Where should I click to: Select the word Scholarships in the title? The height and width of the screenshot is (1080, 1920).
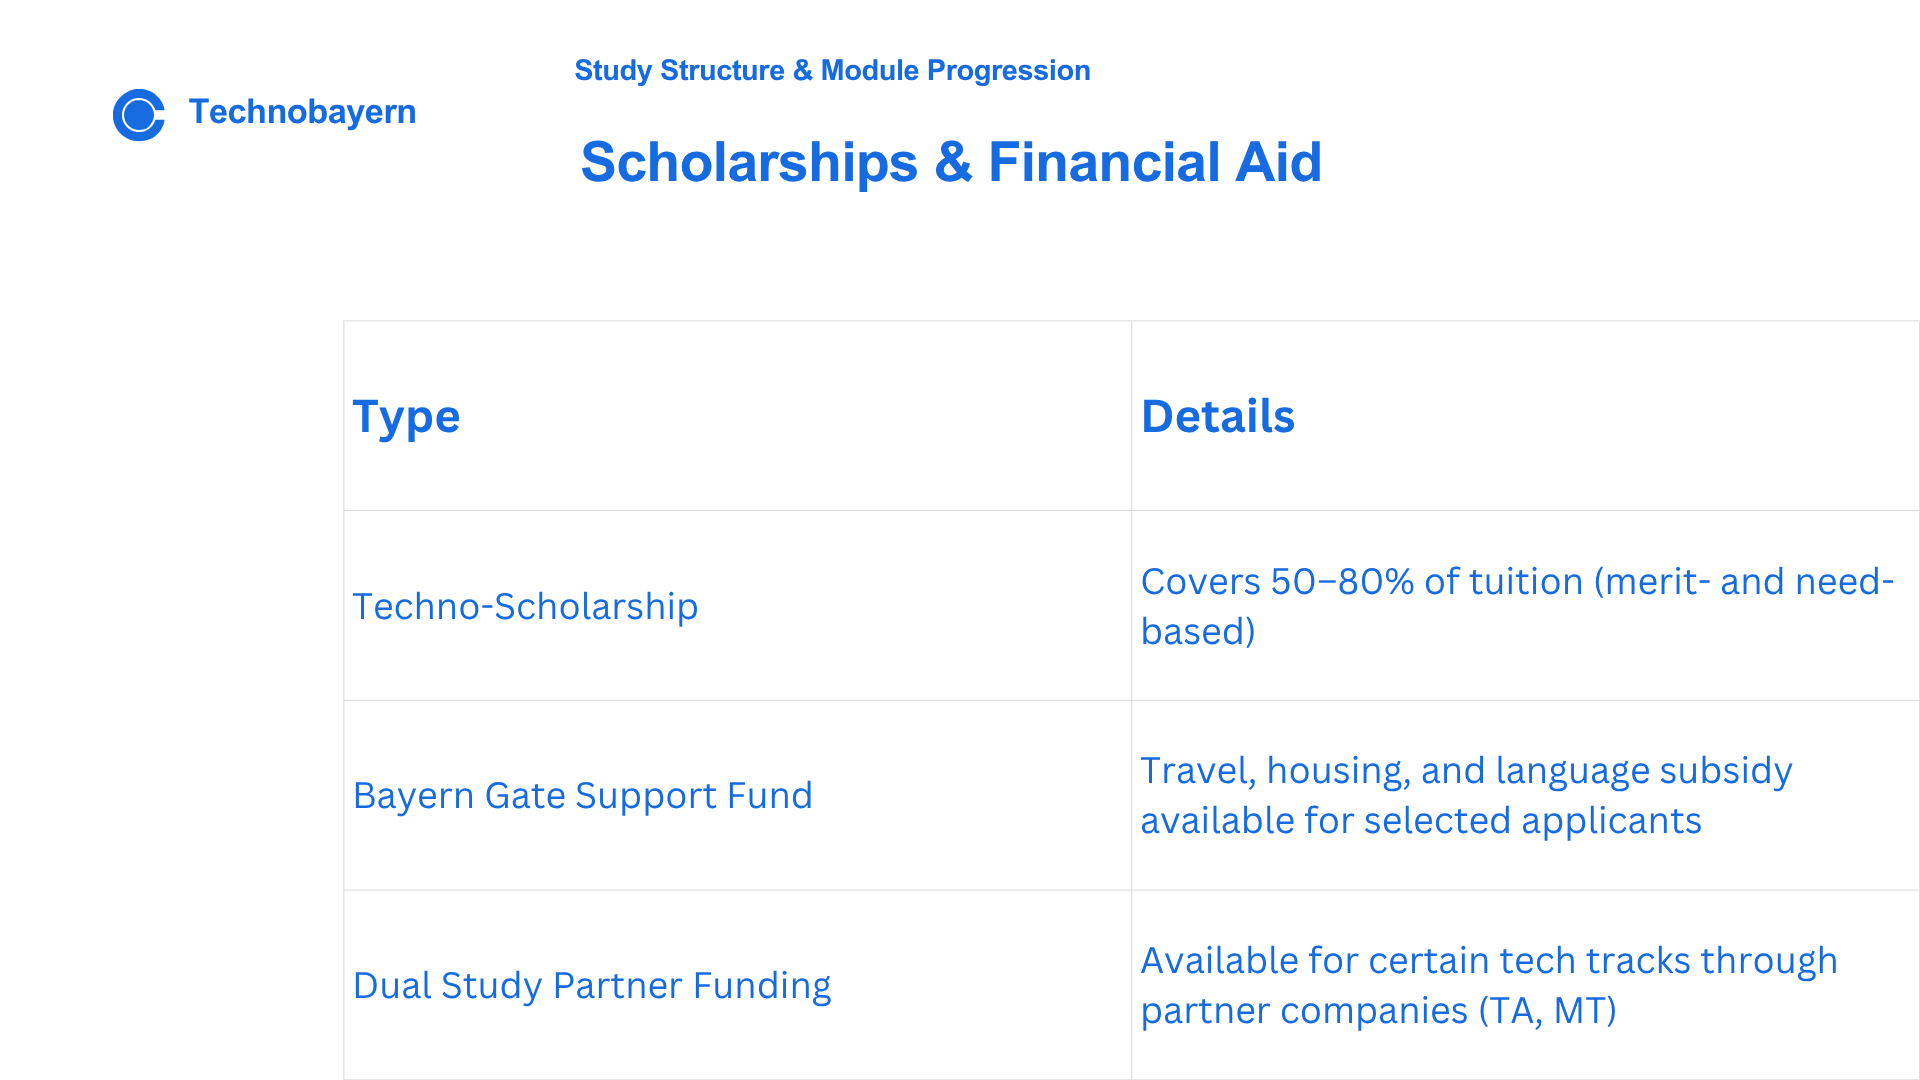(x=749, y=162)
